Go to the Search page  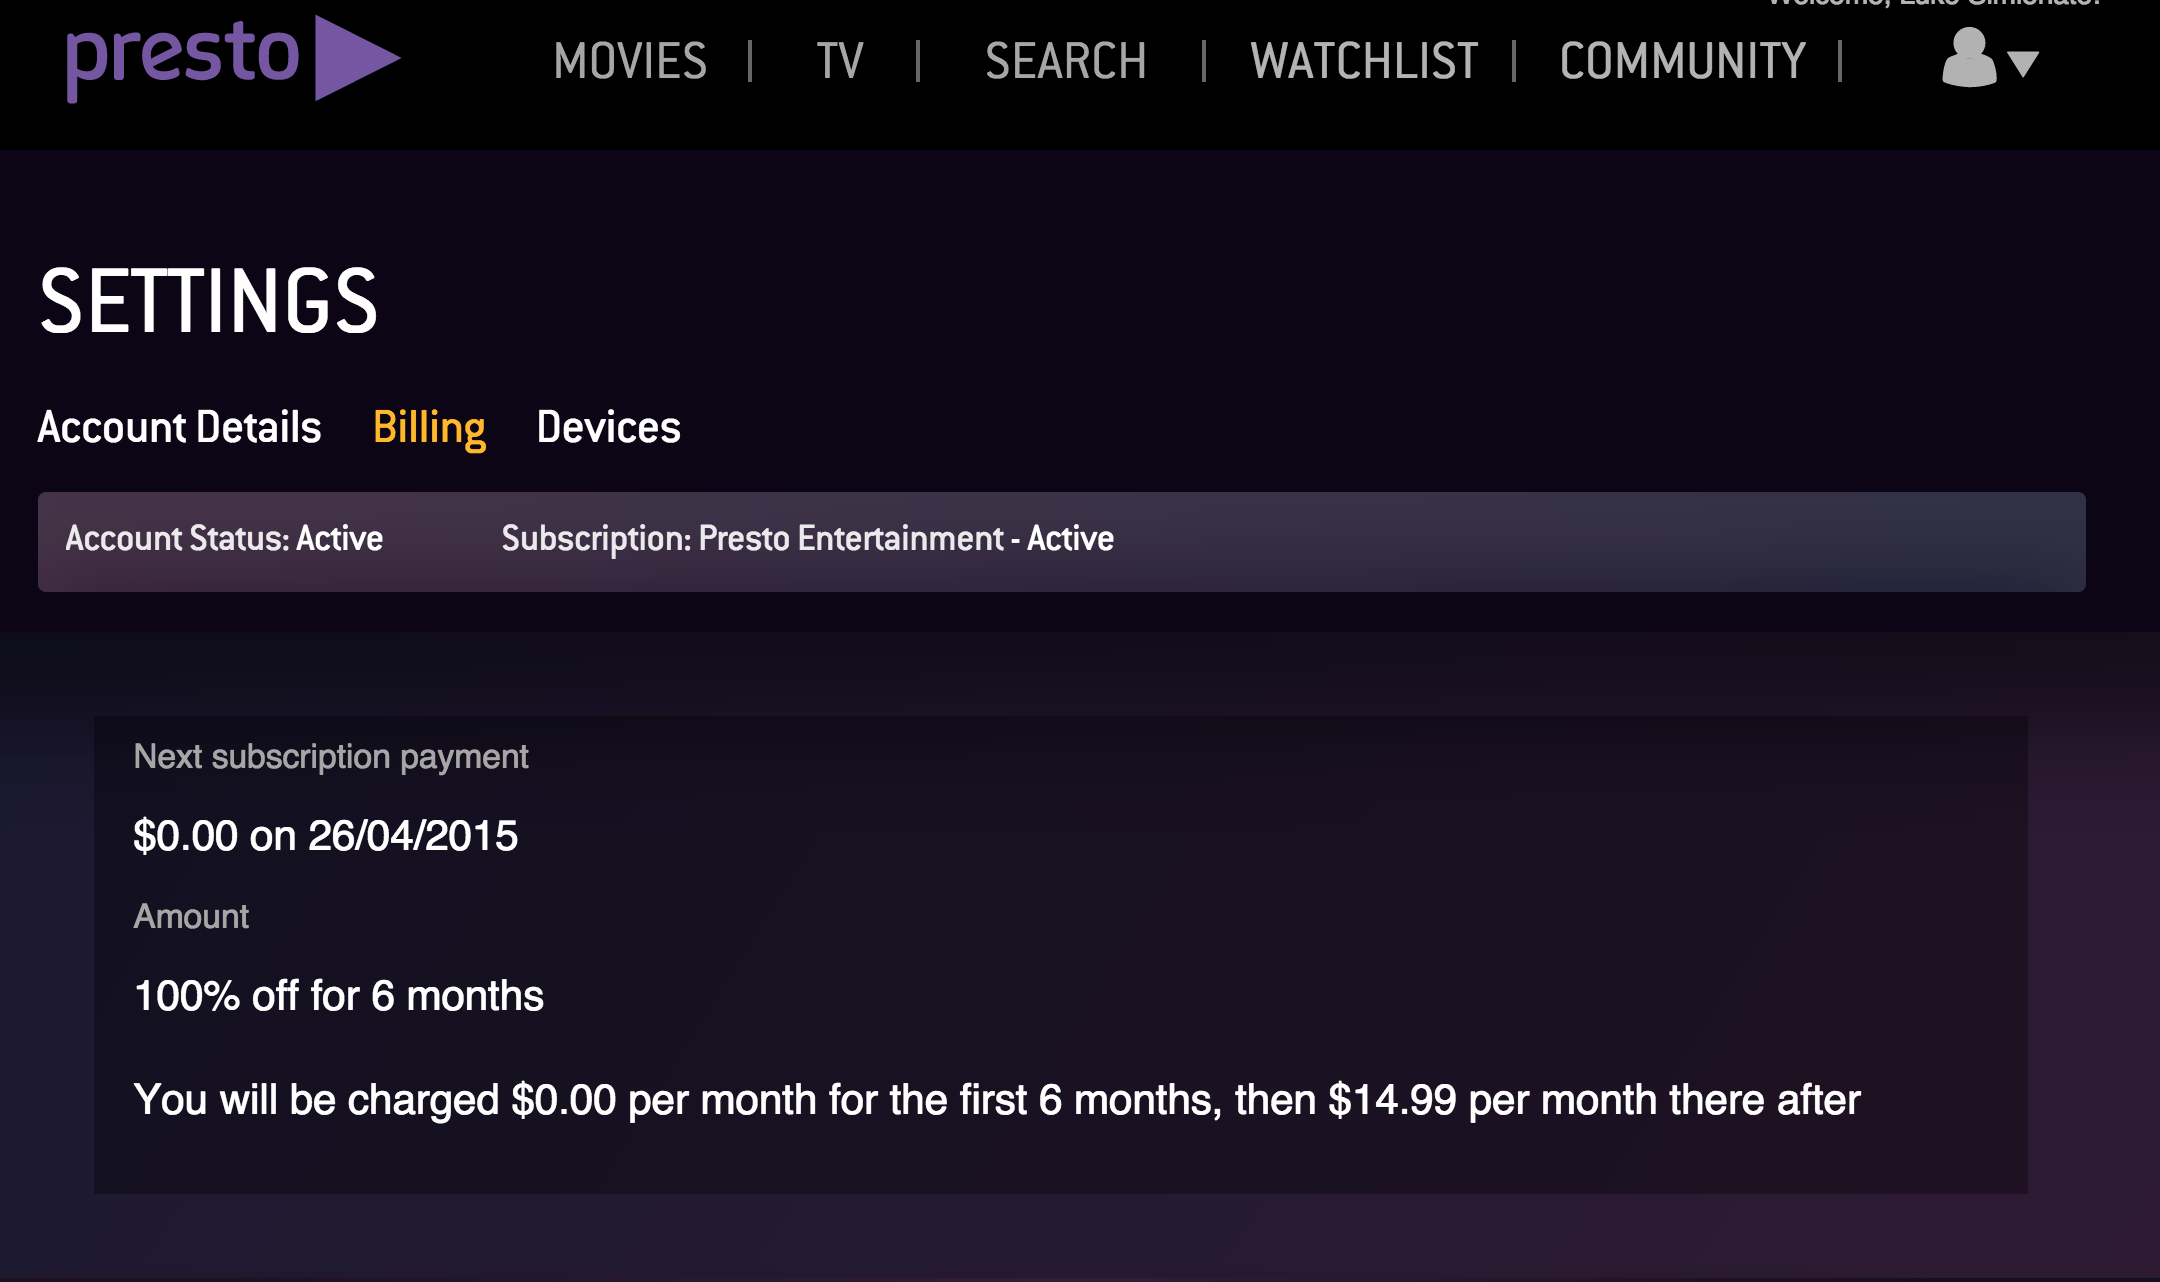click(x=1065, y=61)
